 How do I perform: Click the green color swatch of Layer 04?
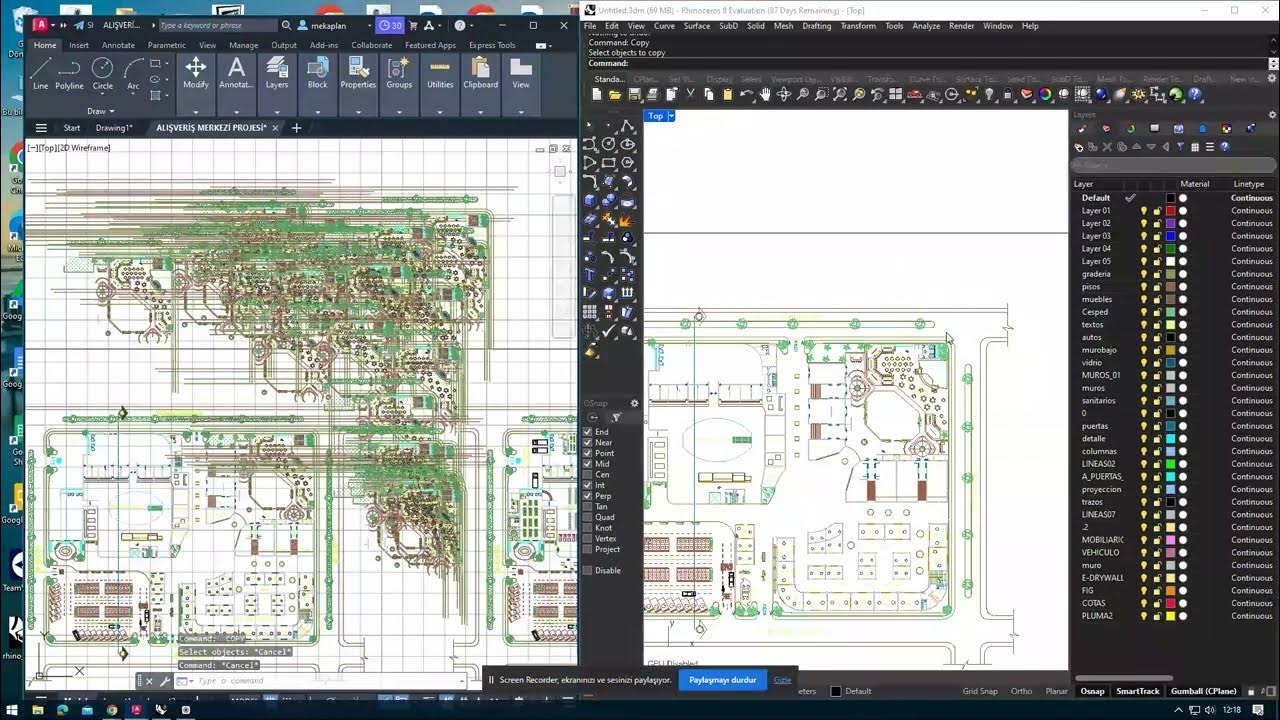point(1170,249)
